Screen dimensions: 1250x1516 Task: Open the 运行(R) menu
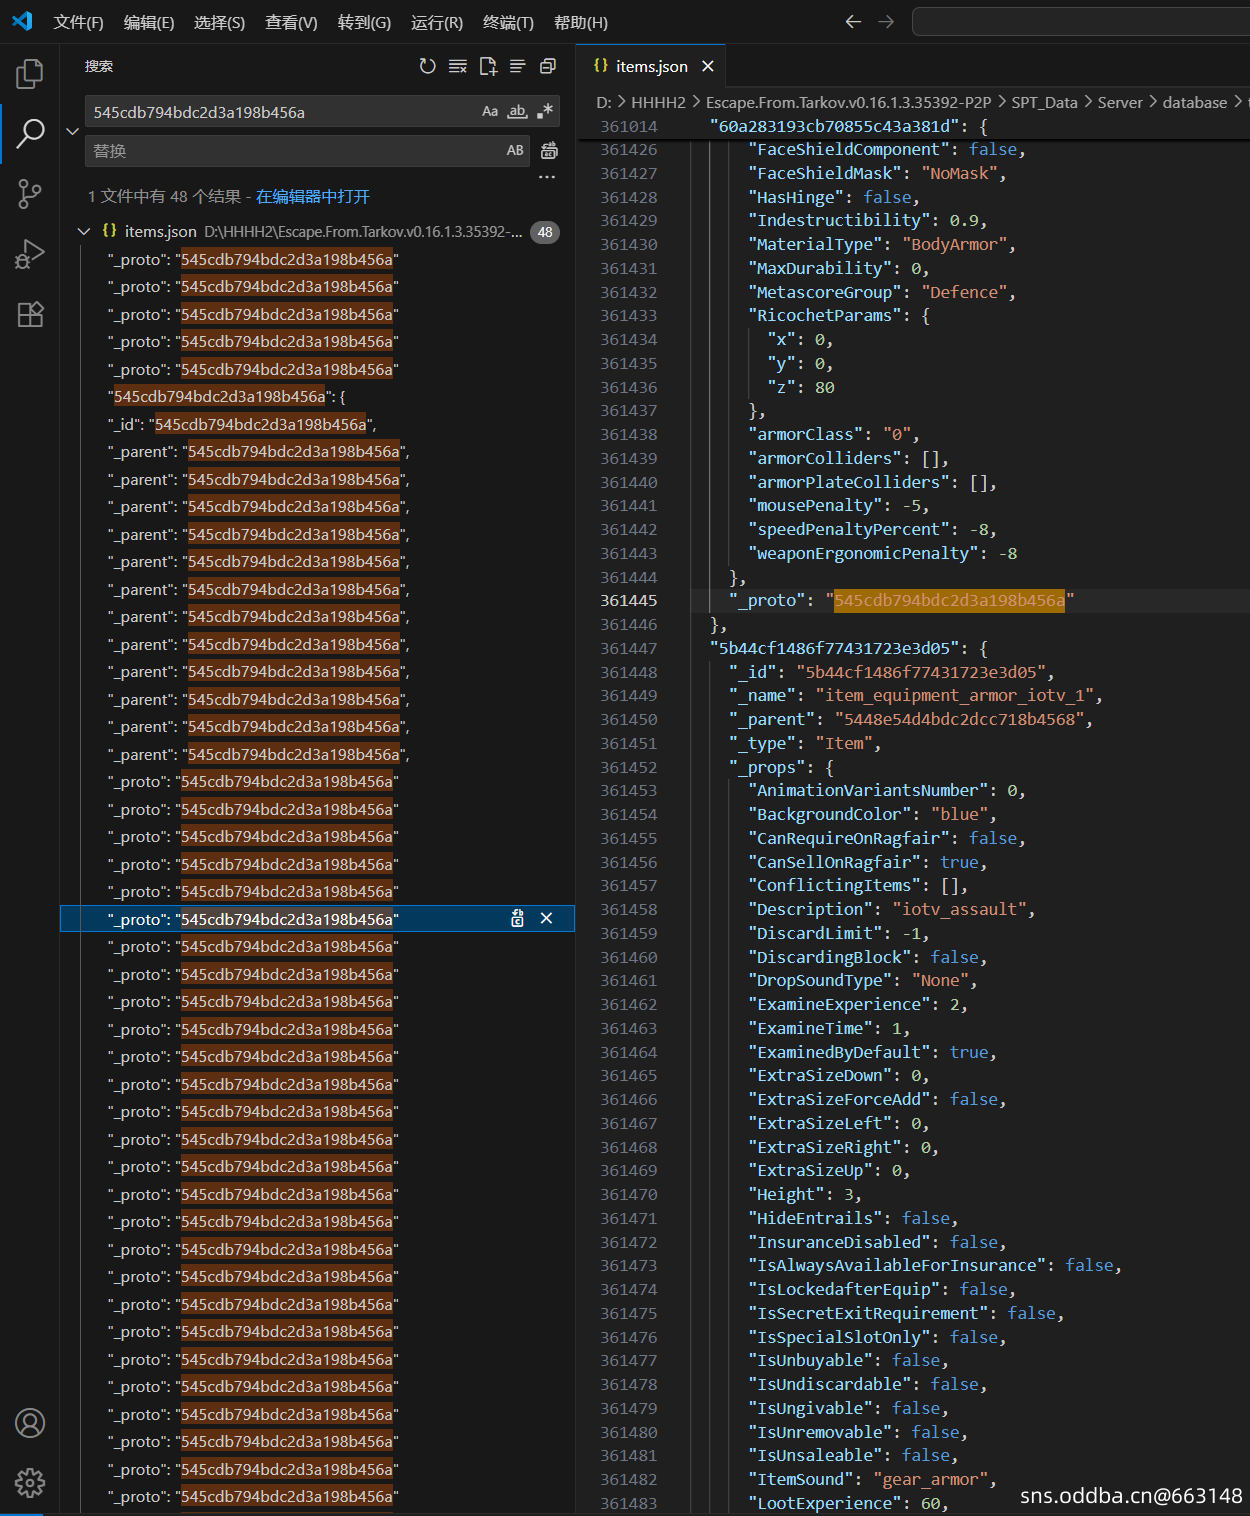tap(437, 22)
